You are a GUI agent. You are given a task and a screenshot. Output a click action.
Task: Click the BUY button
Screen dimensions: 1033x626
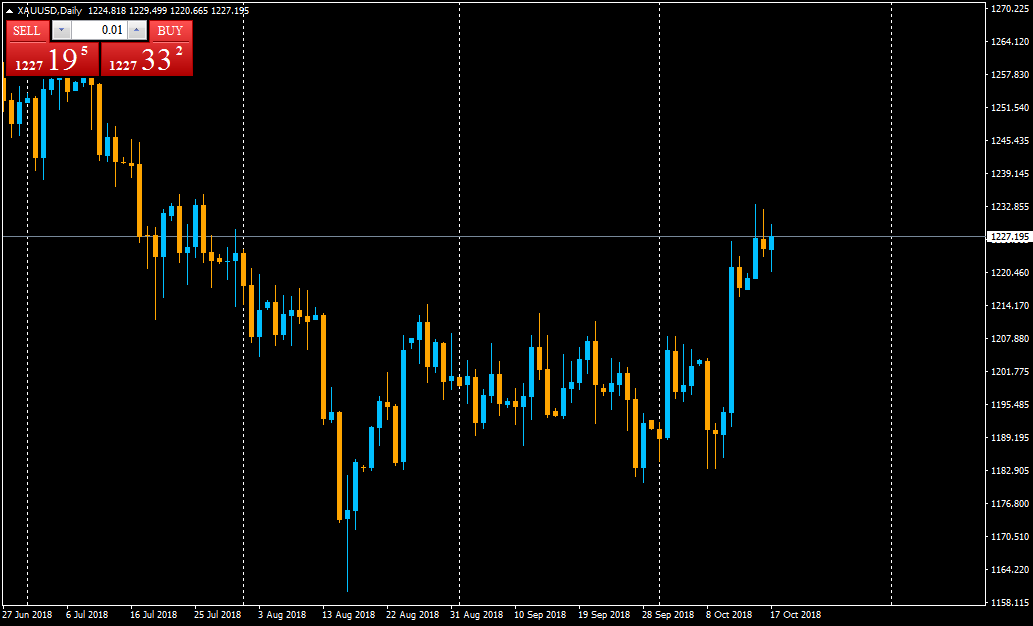tap(171, 30)
